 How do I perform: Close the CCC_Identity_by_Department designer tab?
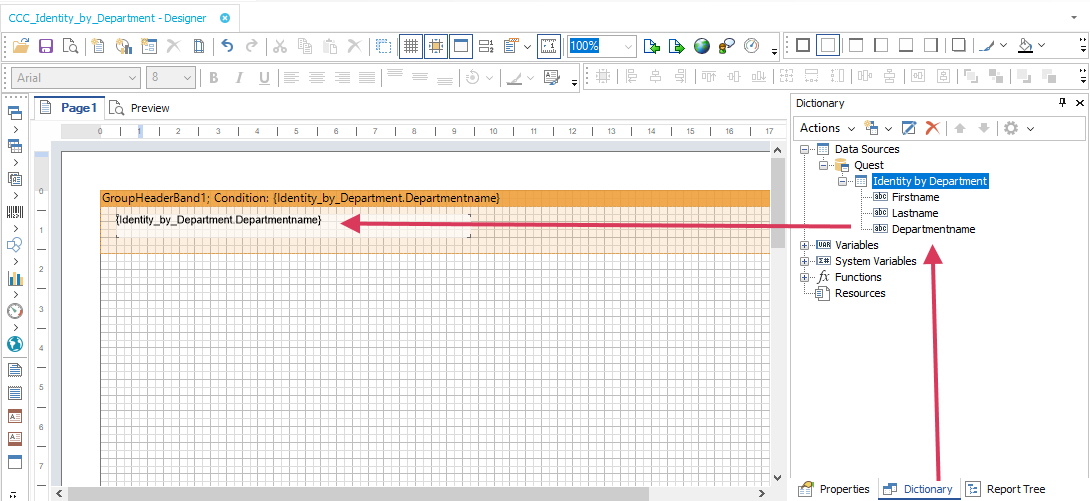pos(225,19)
